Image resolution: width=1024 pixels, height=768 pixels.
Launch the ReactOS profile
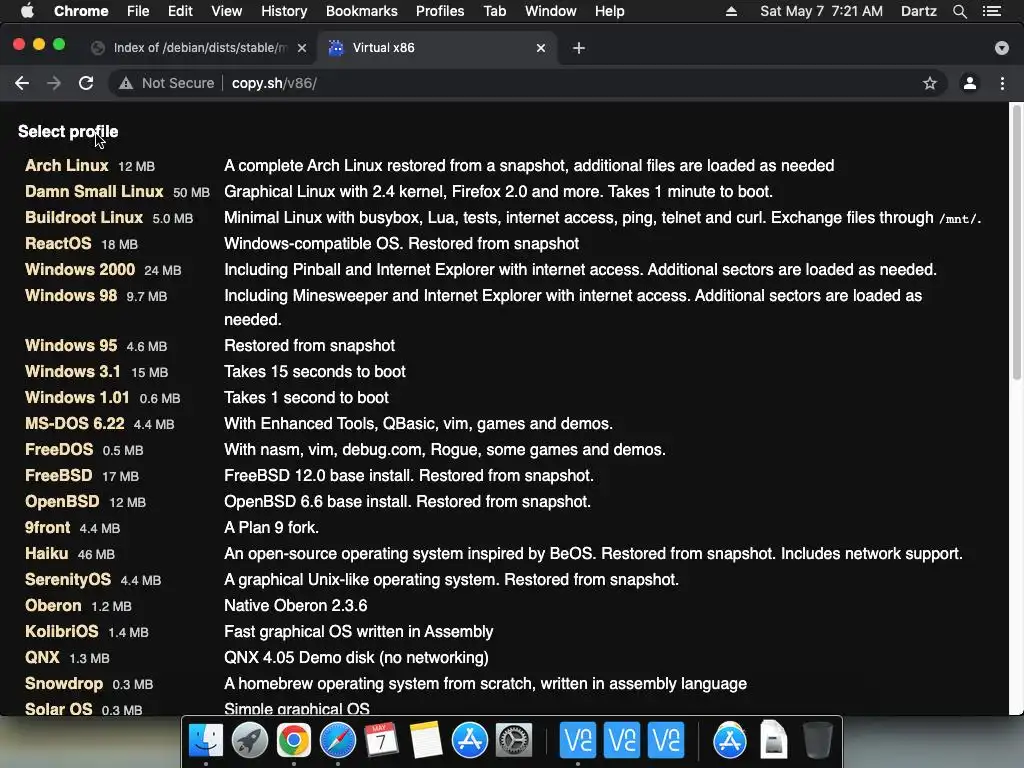(x=58, y=244)
